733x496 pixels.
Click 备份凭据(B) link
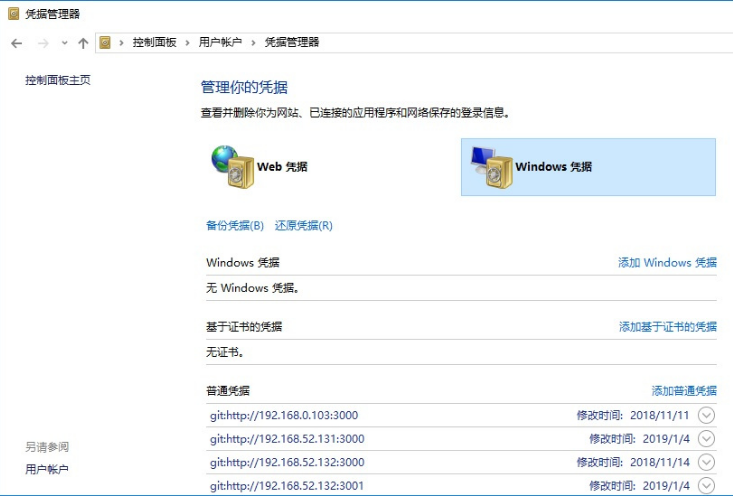click(235, 226)
